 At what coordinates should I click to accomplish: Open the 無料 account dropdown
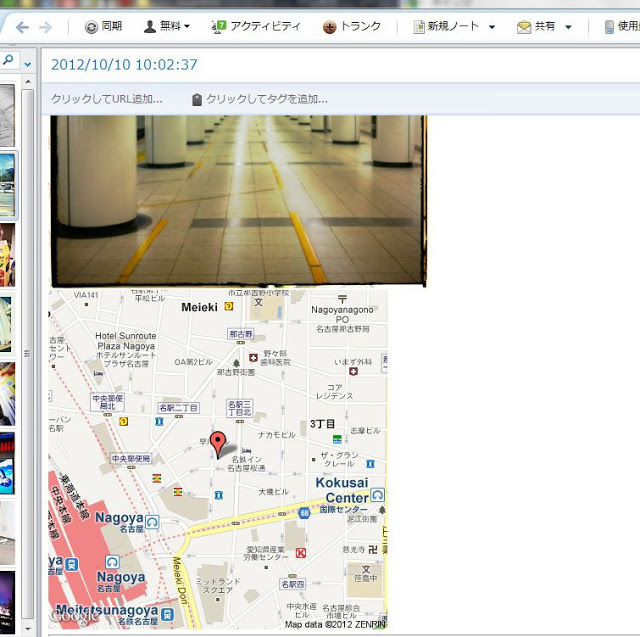click(167, 27)
